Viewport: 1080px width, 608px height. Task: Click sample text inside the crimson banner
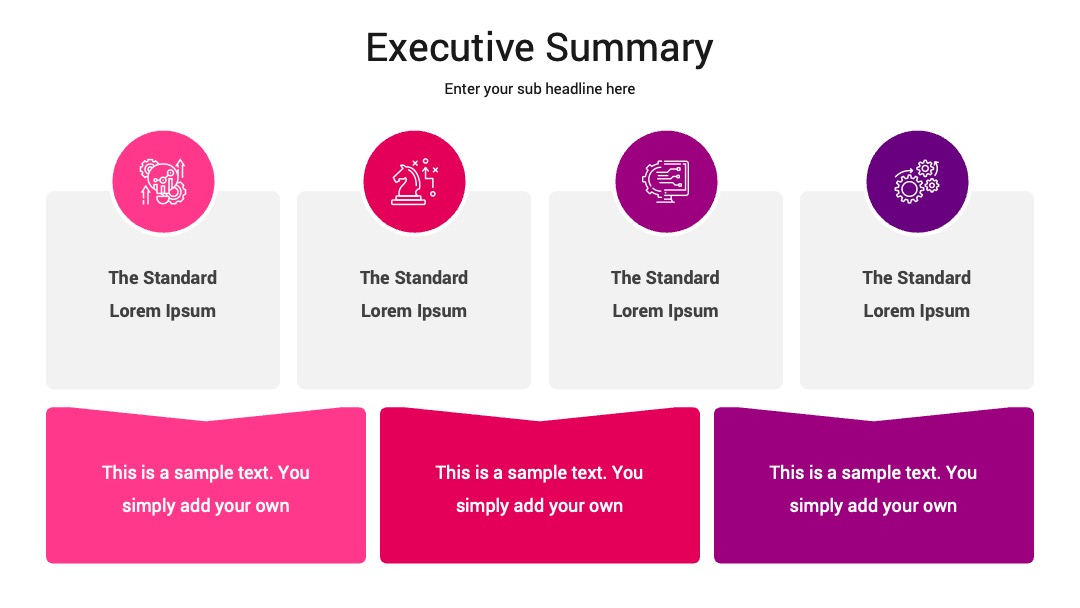click(539, 489)
